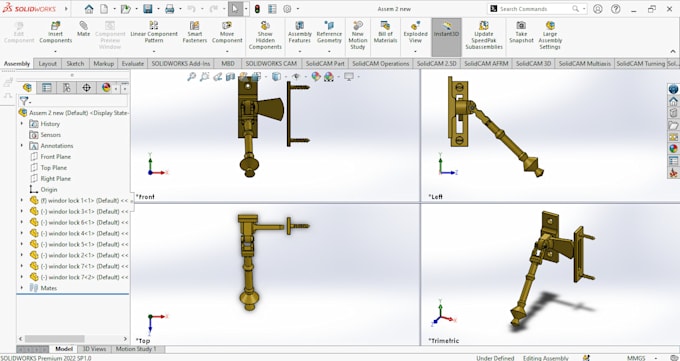Image resolution: width=680 pixels, height=361 pixels.
Task: Click the Print icon
Action: [x=170, y=9]
